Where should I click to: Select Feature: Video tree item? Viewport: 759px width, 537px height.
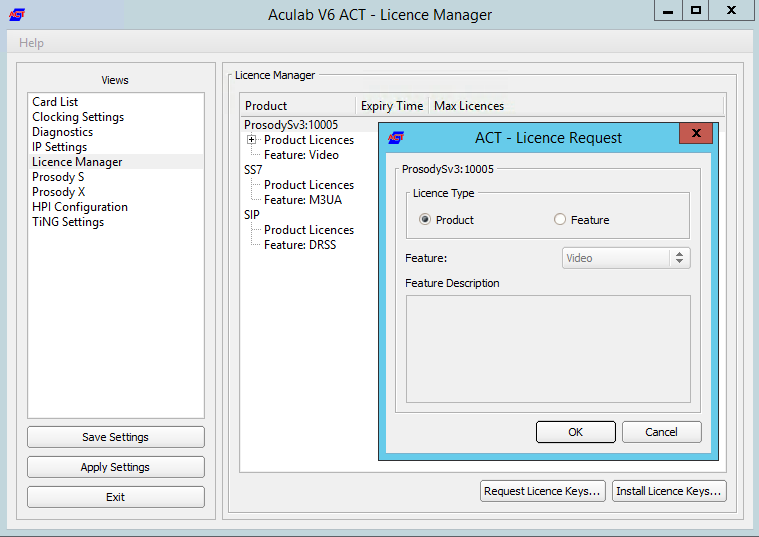point(301,155)
